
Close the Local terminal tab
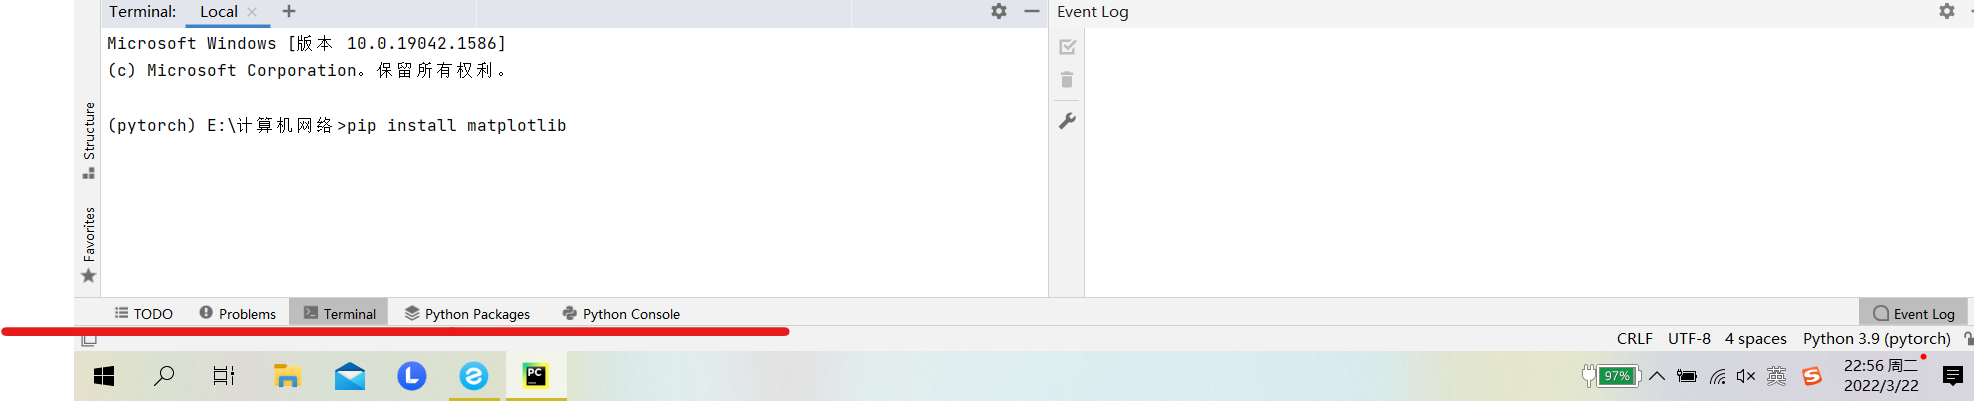click(252, 12)
